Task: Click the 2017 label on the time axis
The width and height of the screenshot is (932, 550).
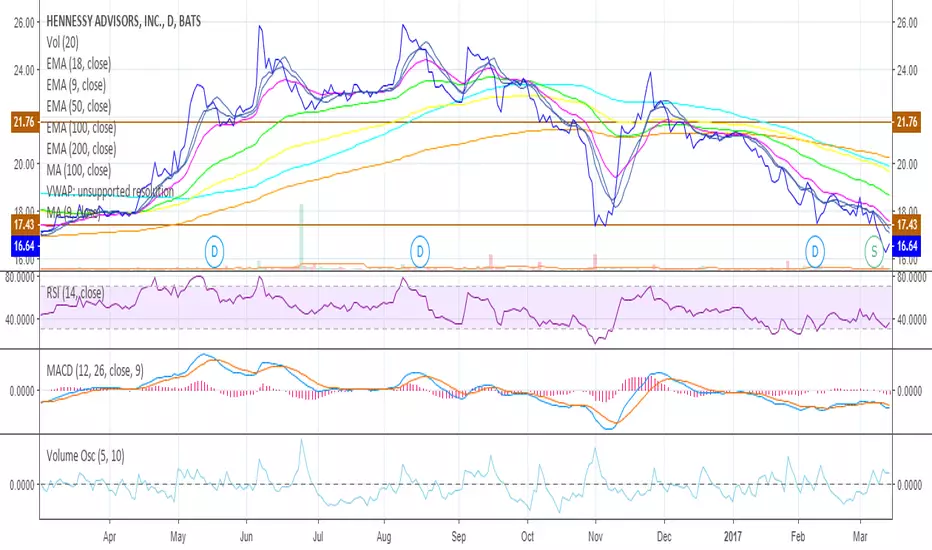Action: (x=733, y=536)
